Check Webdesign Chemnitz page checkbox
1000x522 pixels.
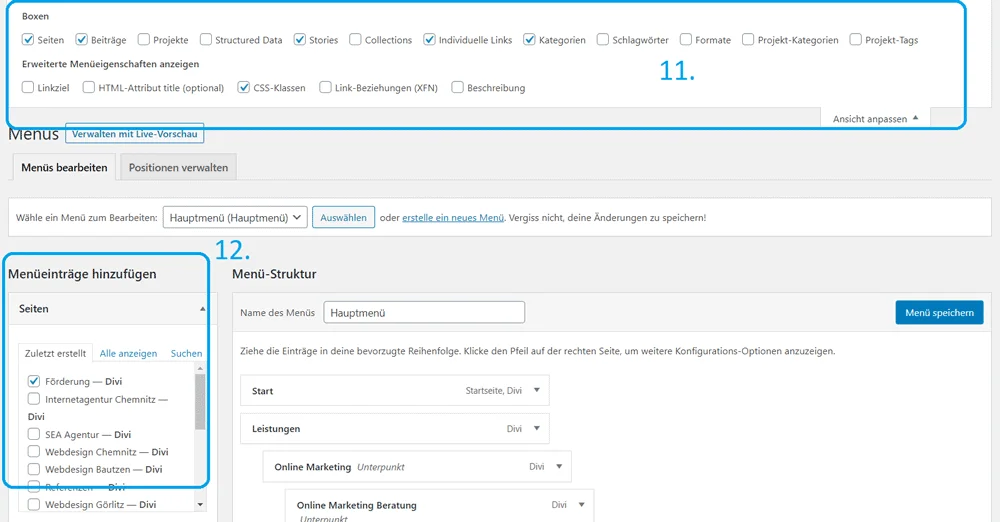coord(34,451)
